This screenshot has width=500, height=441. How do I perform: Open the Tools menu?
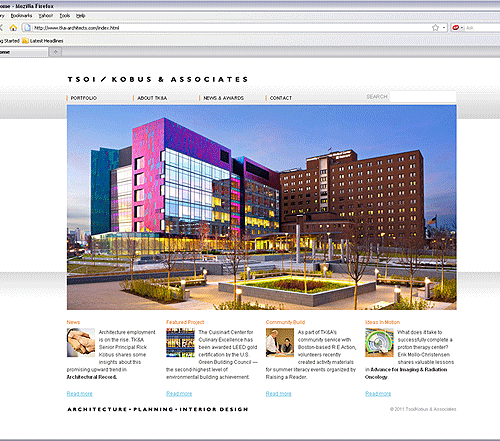pyautogui.click(x=65, y=16)
